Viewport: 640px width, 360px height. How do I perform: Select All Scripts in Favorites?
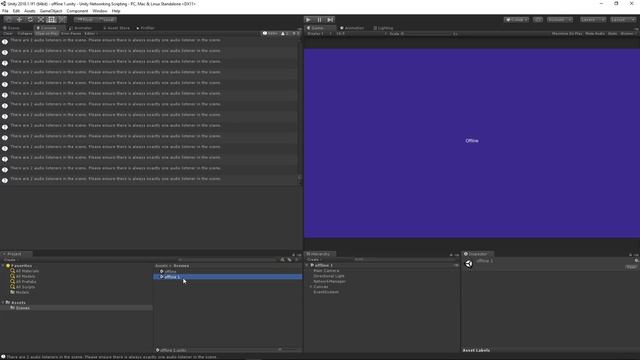pos(25,287)
